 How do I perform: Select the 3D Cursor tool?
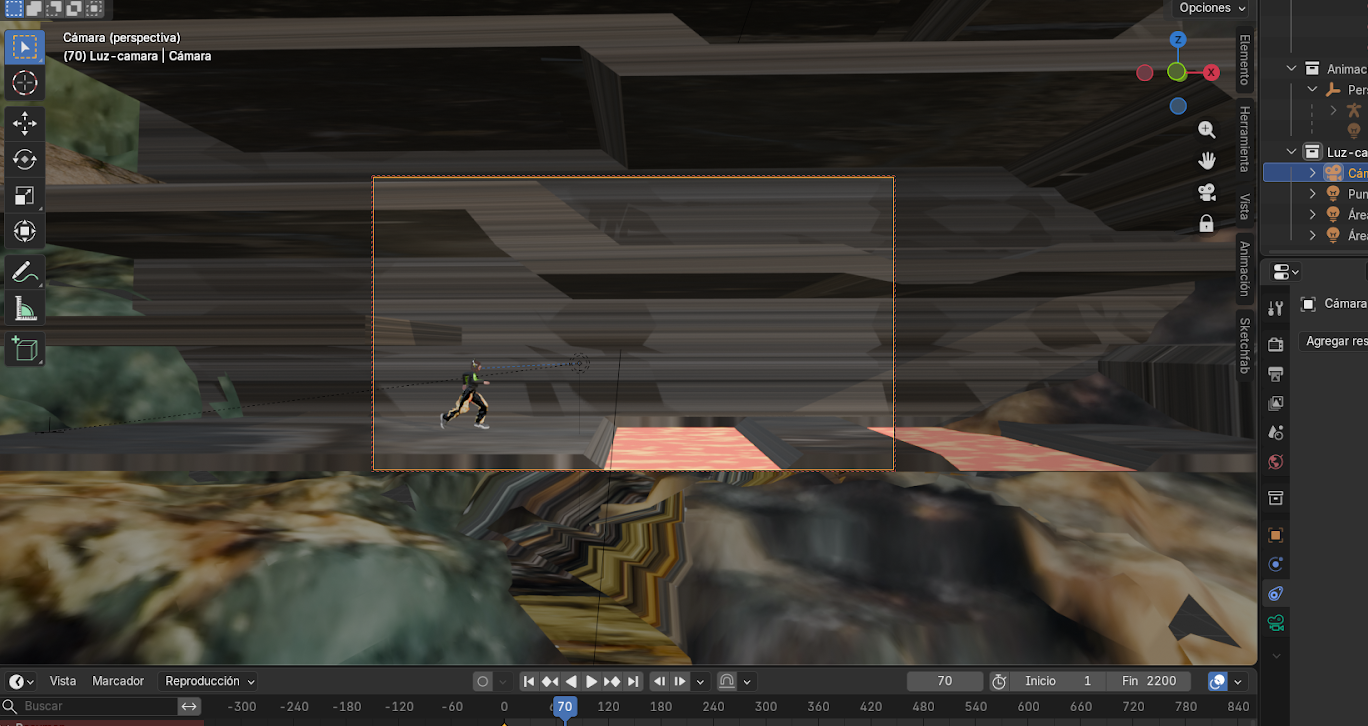(25, 83)
